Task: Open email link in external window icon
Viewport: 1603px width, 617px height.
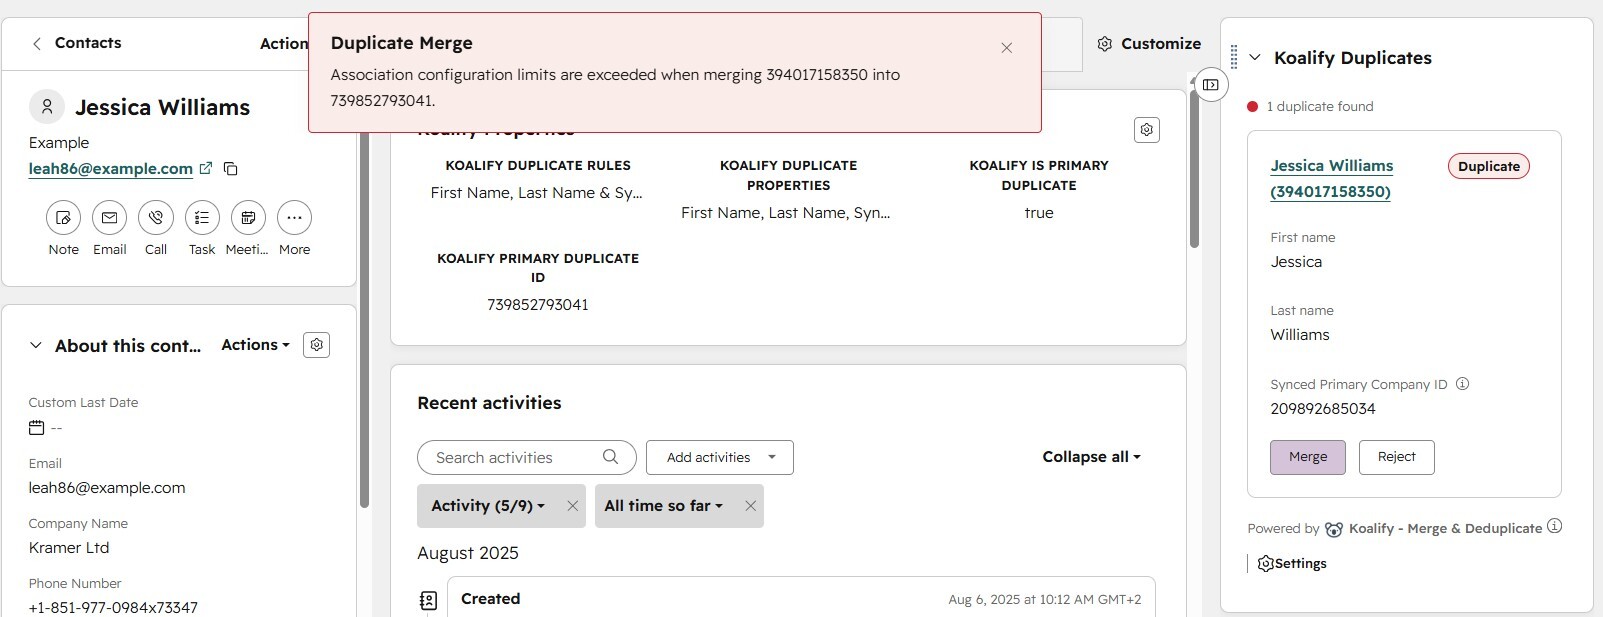Action: (206, 168)
